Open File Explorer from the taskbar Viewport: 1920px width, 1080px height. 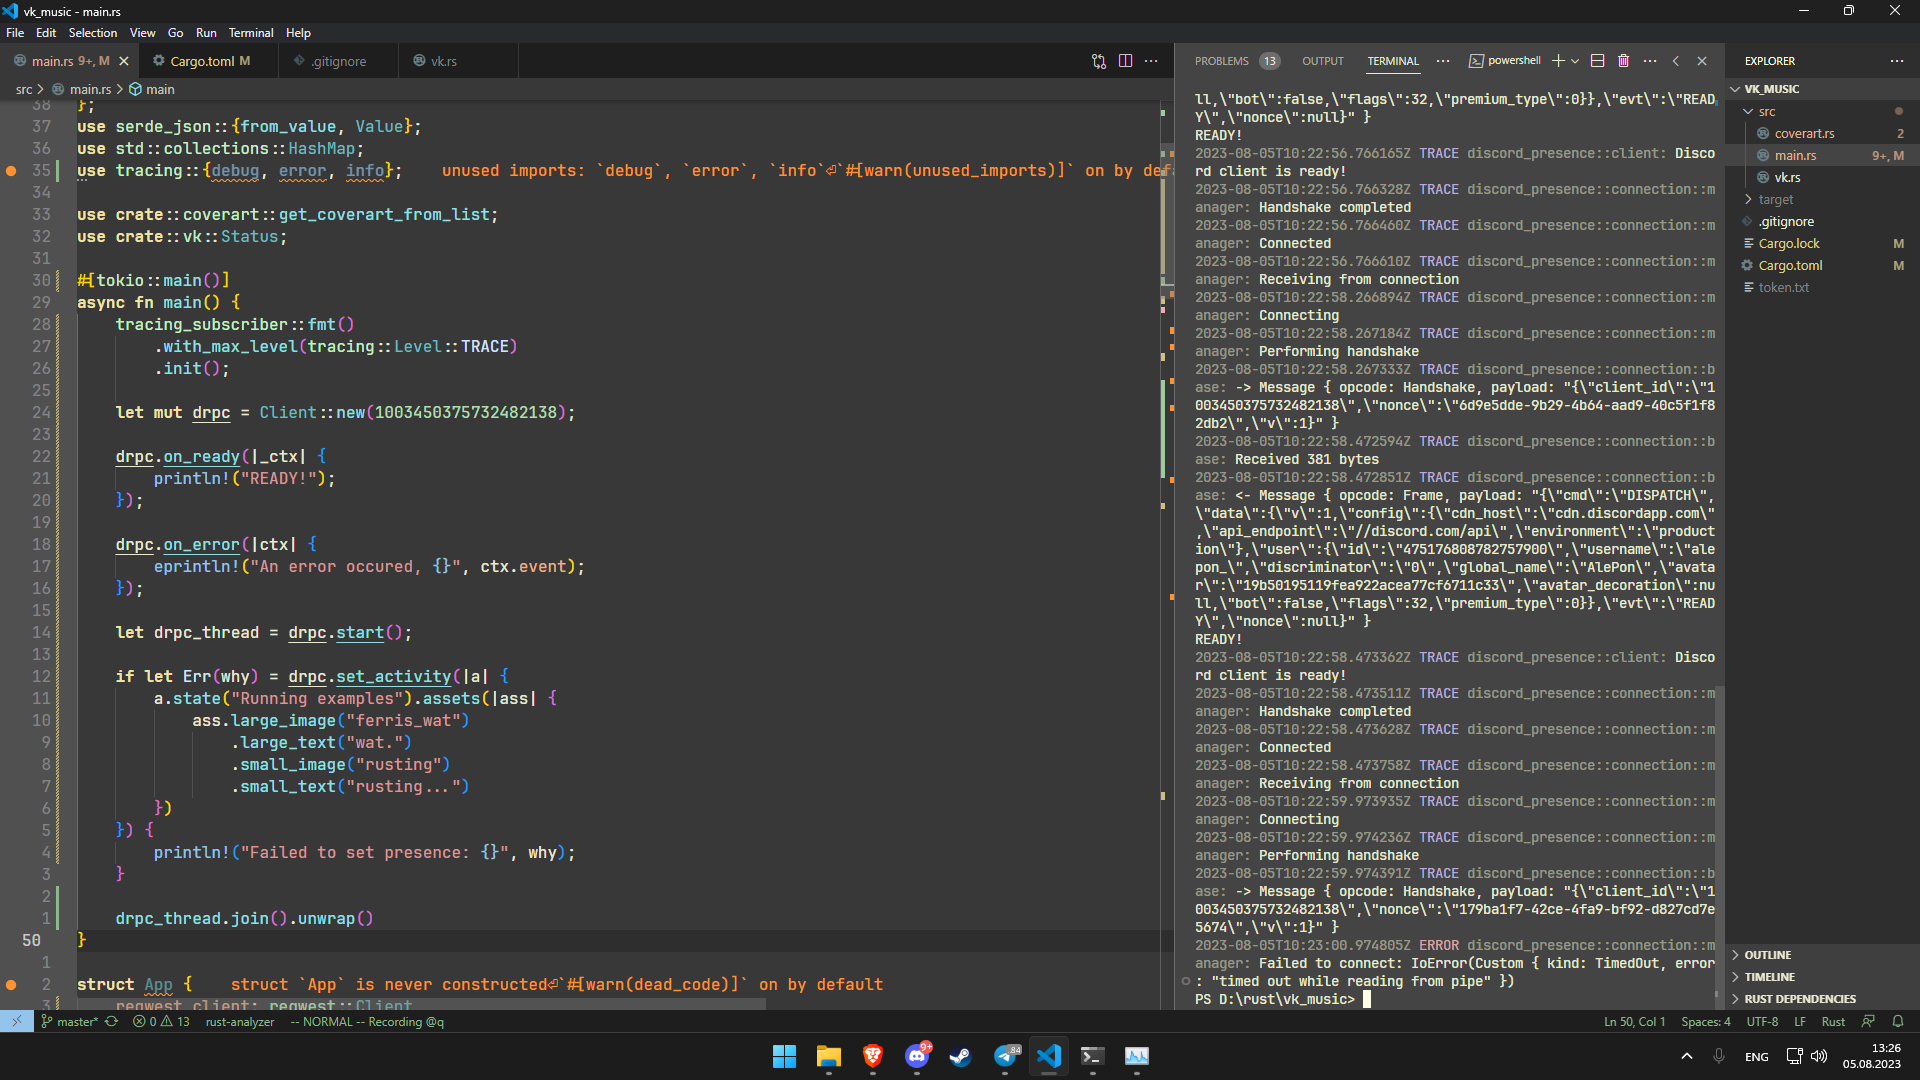click(x=828, y=1056)
